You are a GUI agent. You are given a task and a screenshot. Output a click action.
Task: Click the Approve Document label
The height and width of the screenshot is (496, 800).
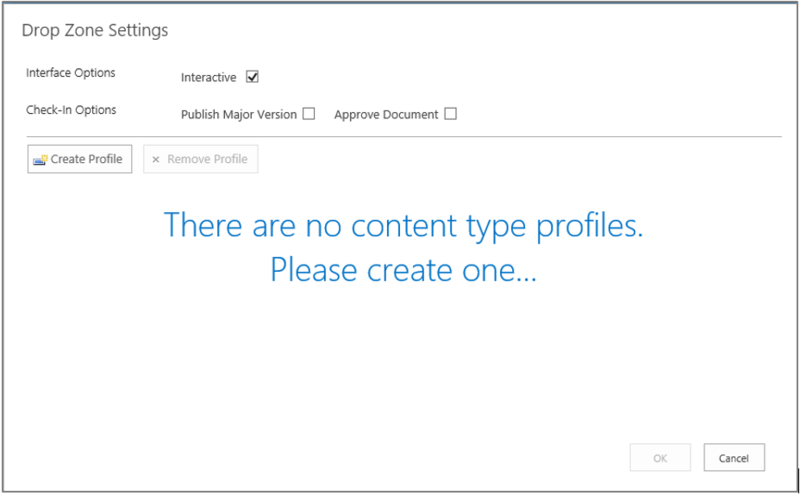[x=386, y=115]
